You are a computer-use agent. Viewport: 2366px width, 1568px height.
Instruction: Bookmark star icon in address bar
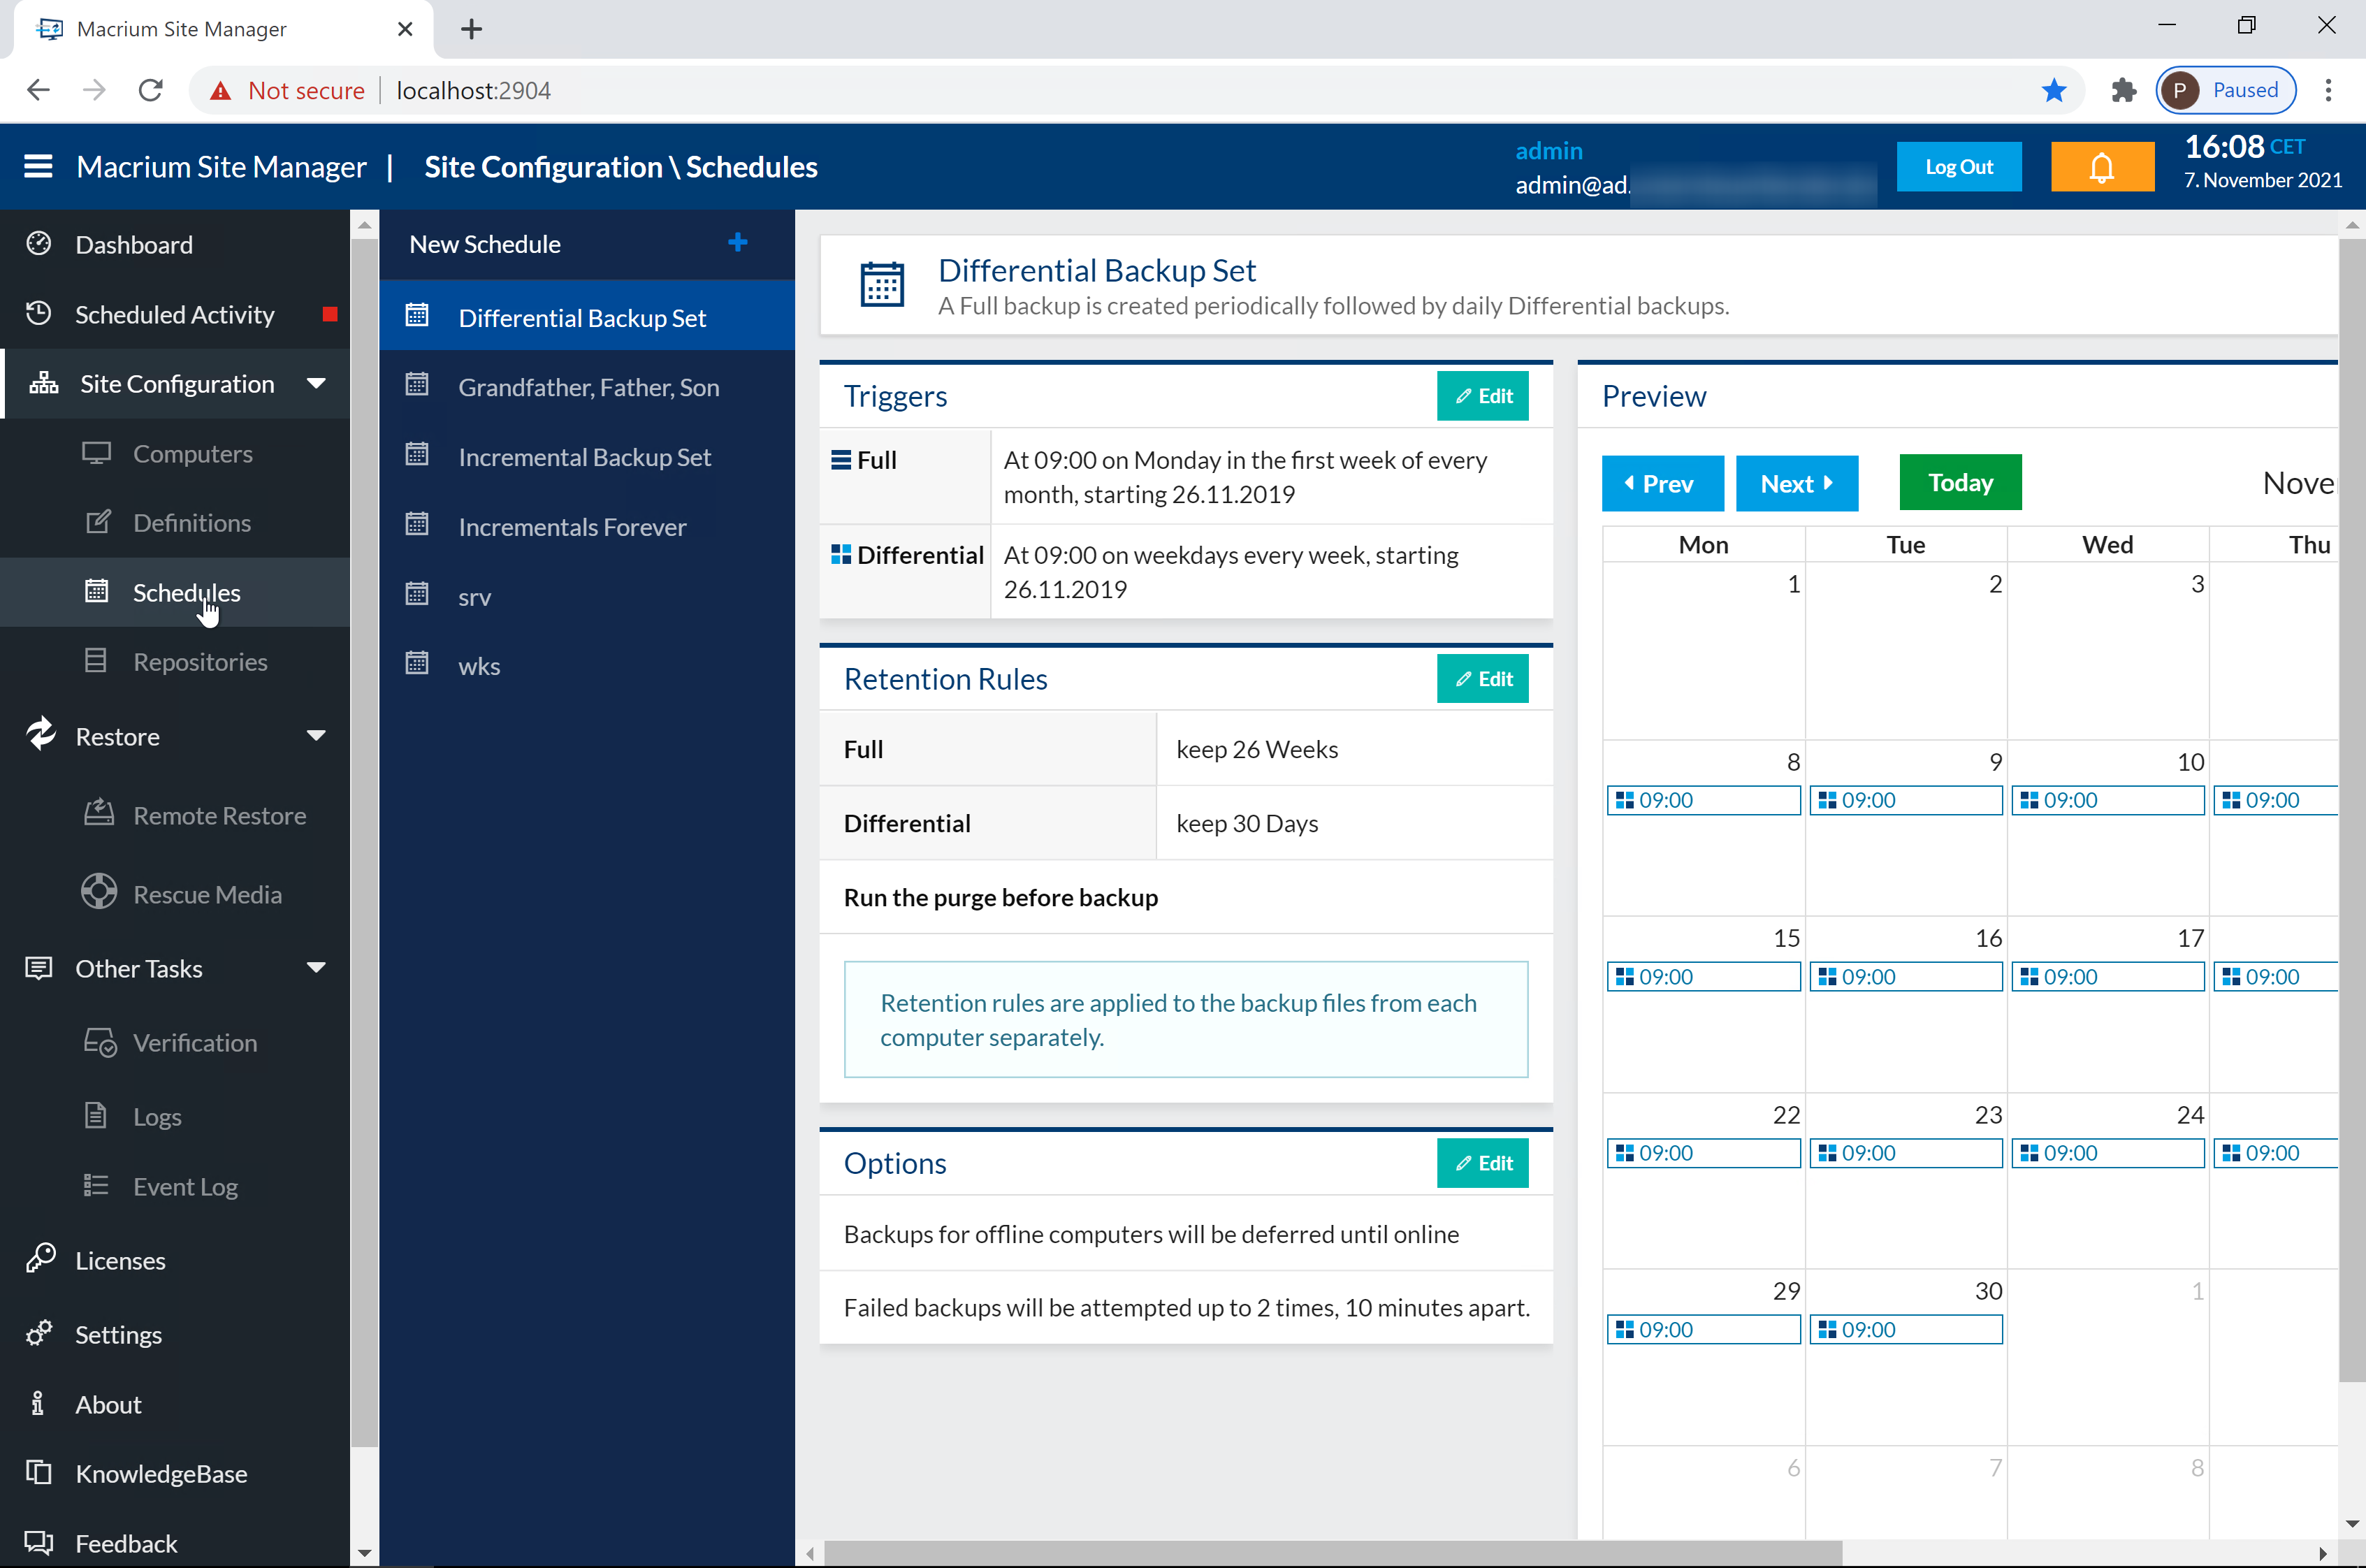[2054, 91]
